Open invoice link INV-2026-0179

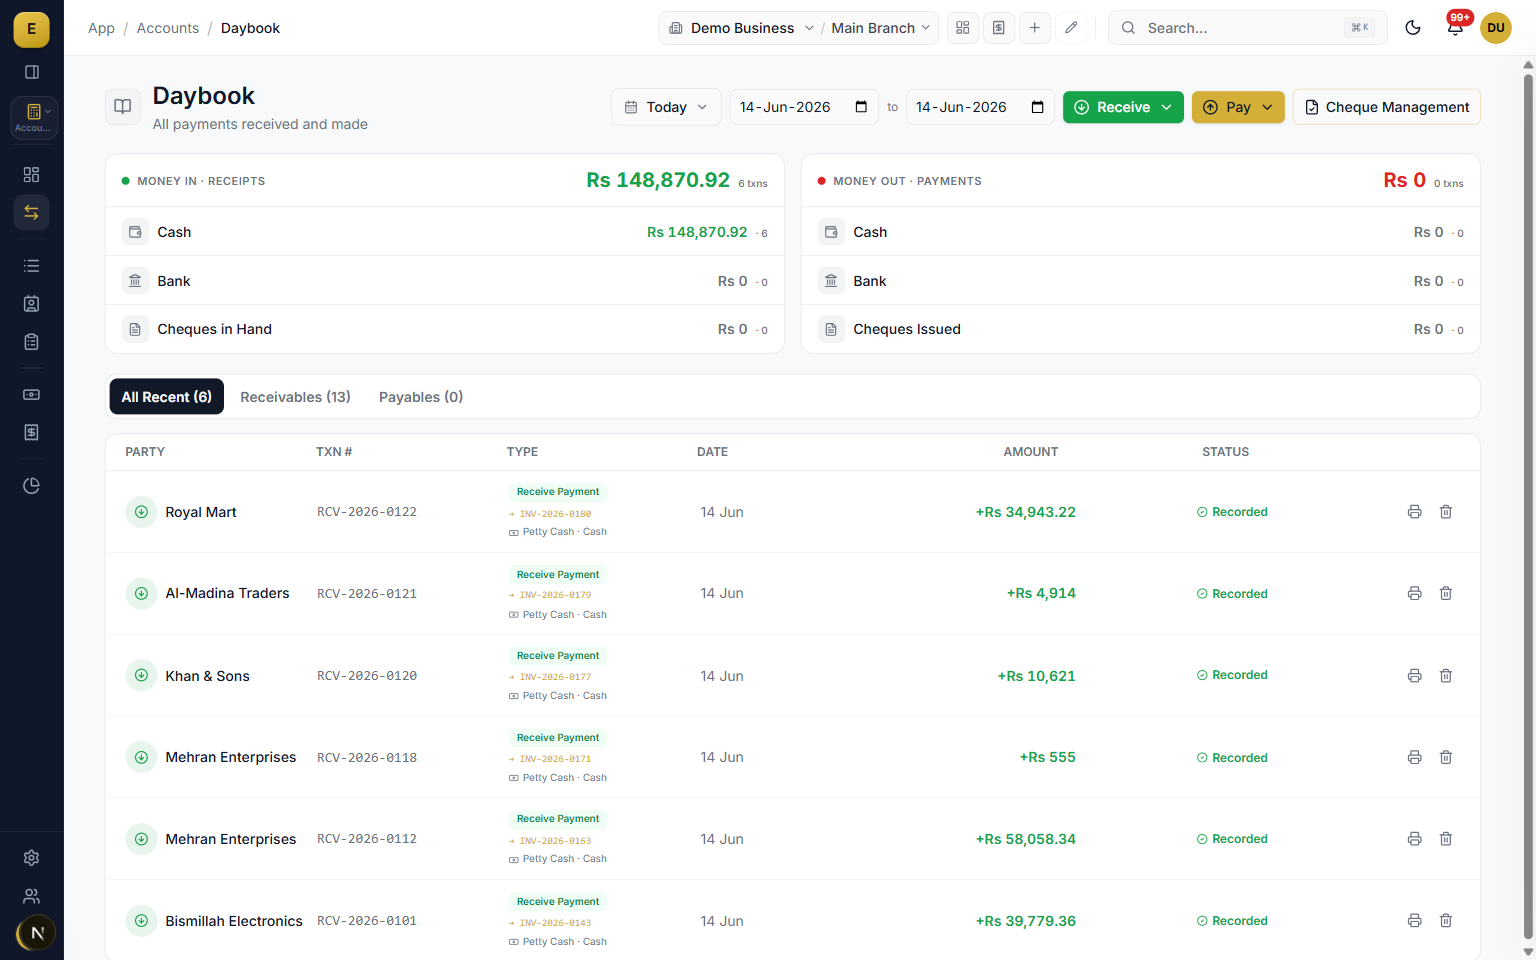[x=555, y=595]
